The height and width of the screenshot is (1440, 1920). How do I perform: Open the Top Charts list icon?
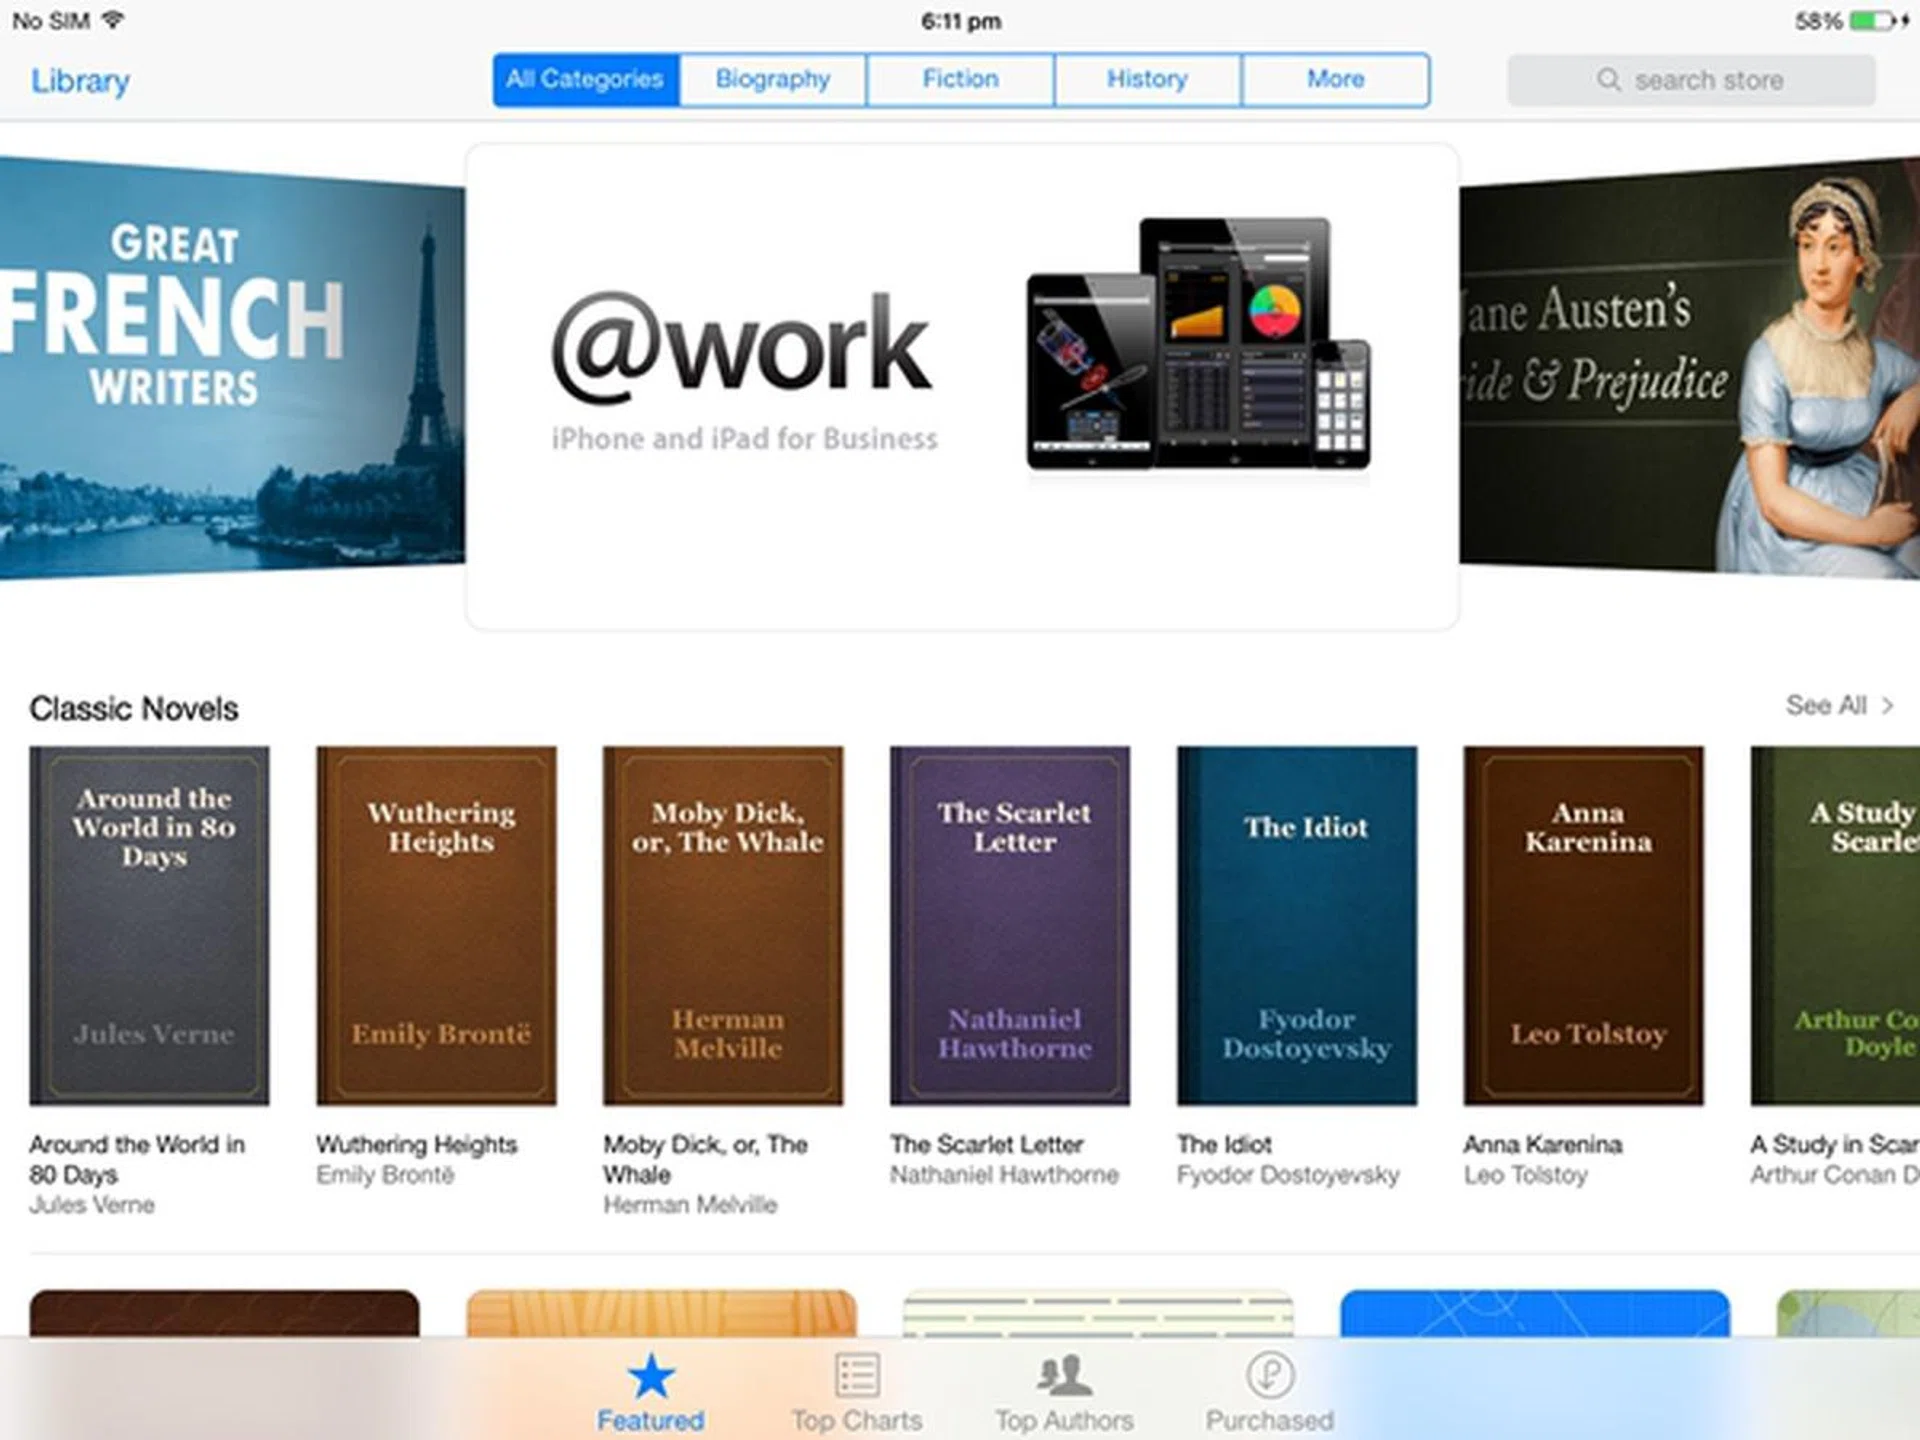point(857,1377)
